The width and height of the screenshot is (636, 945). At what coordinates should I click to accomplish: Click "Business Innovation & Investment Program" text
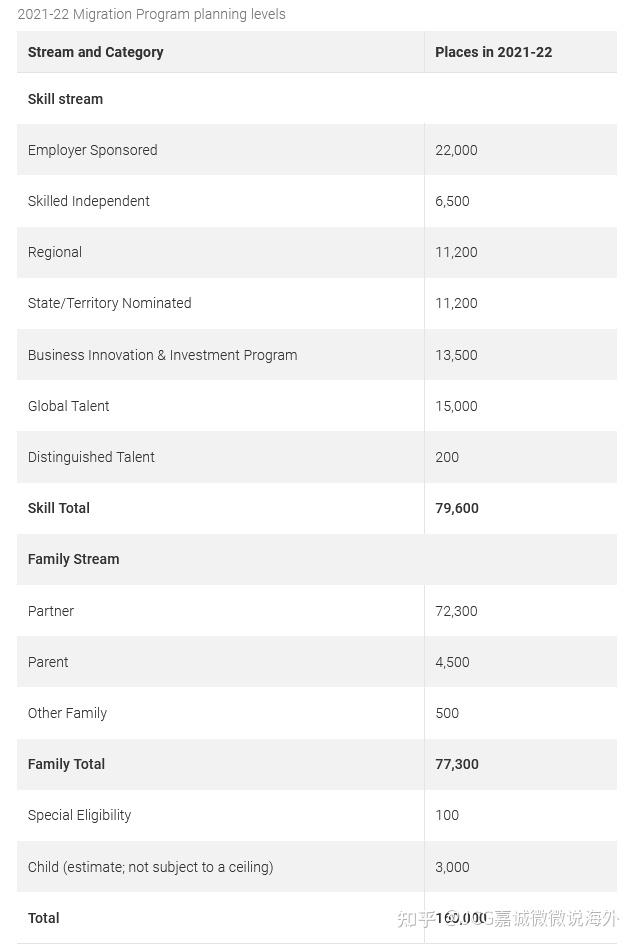click(x=162, y=355)
